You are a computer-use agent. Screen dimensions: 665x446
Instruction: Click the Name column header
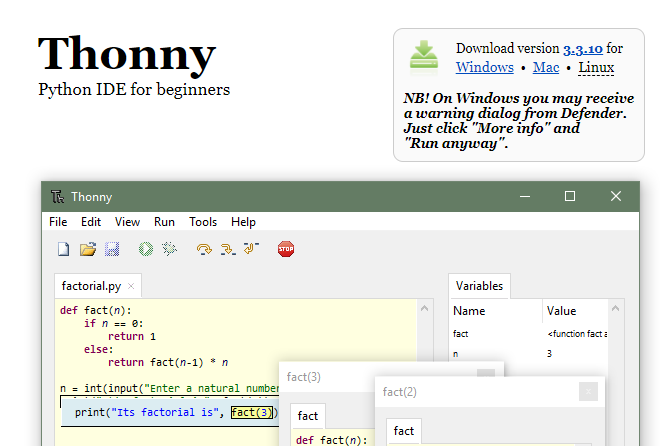[469, 311]
